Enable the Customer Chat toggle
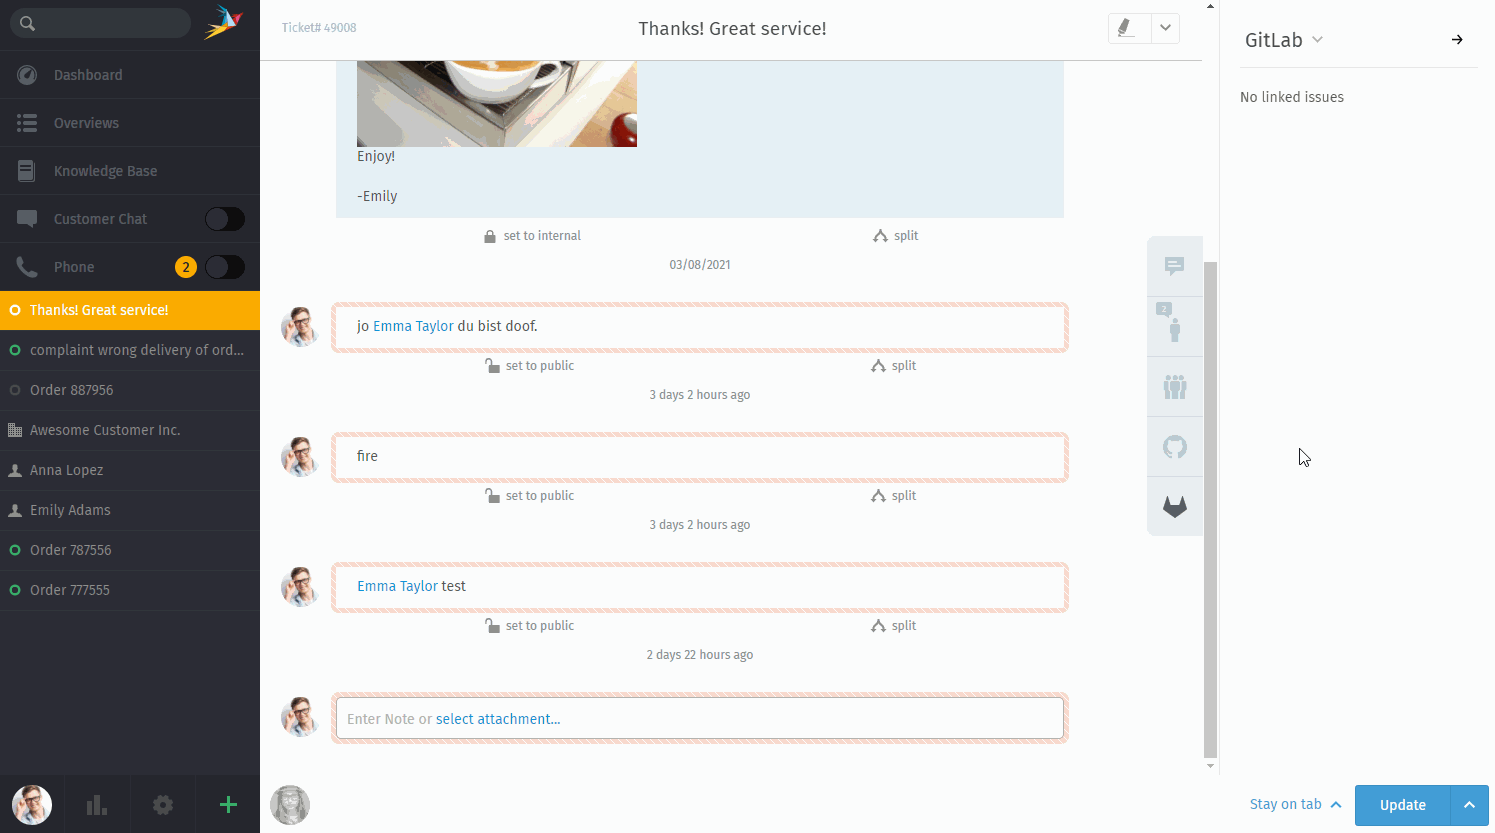The width and height of the screenshot is (1495, 833). coord(224,218)
